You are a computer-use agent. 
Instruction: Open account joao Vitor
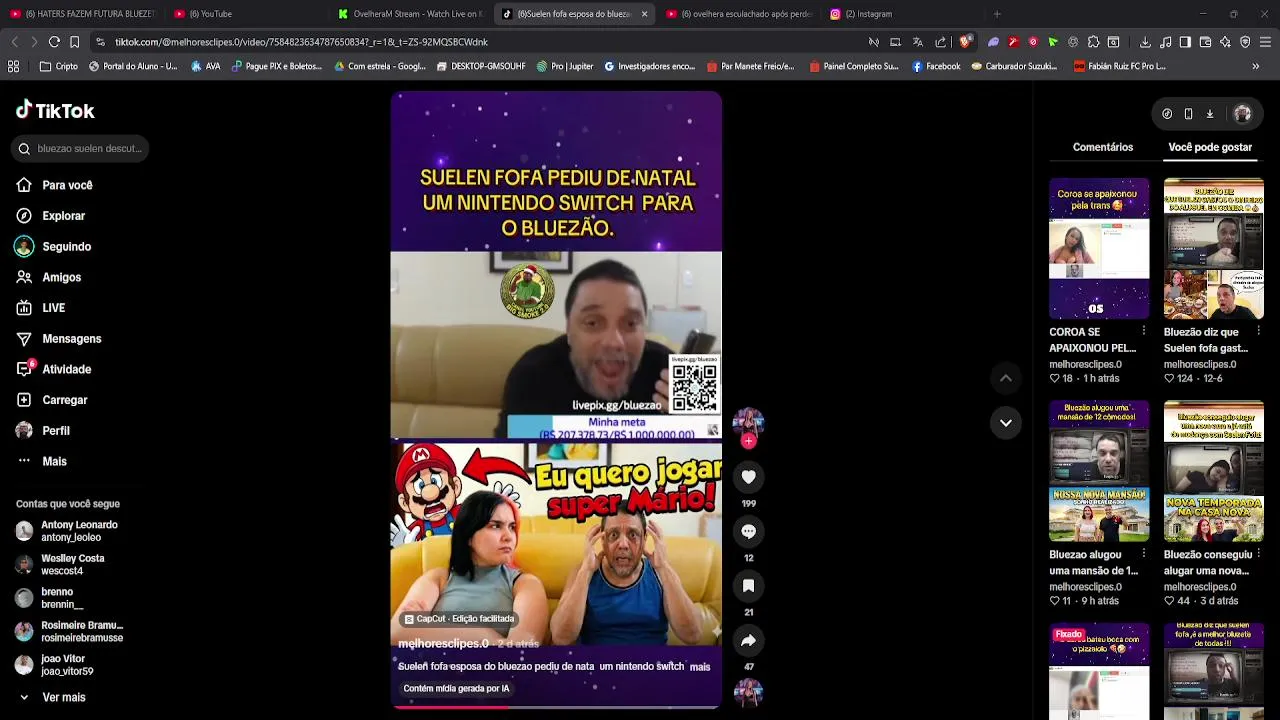coord(55,665)
